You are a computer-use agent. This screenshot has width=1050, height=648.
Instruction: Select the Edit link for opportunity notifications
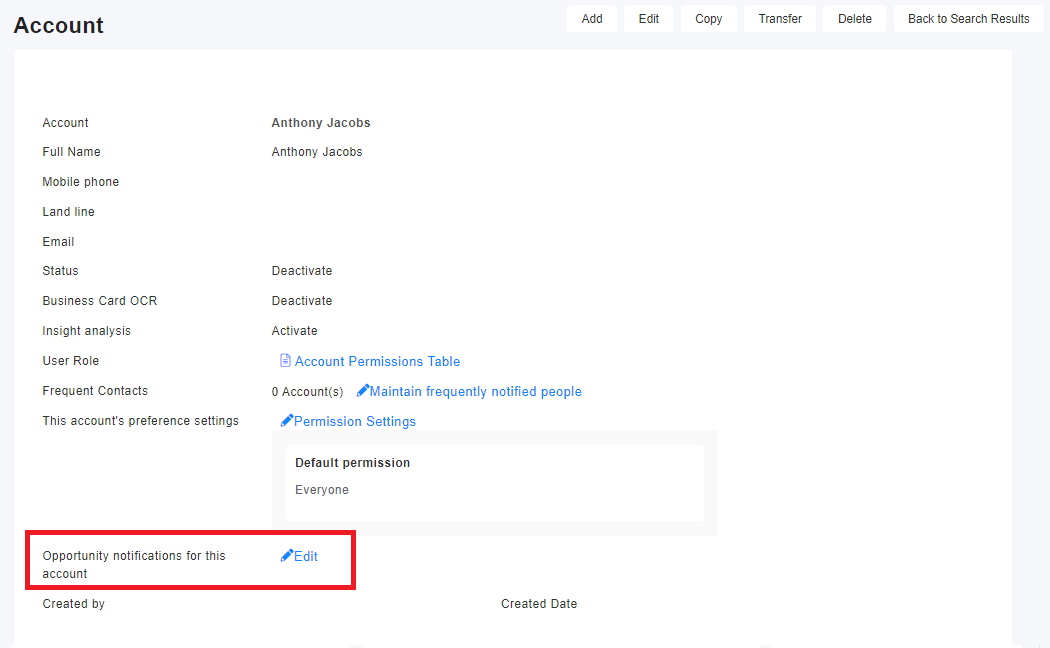[x=306, y=556]
